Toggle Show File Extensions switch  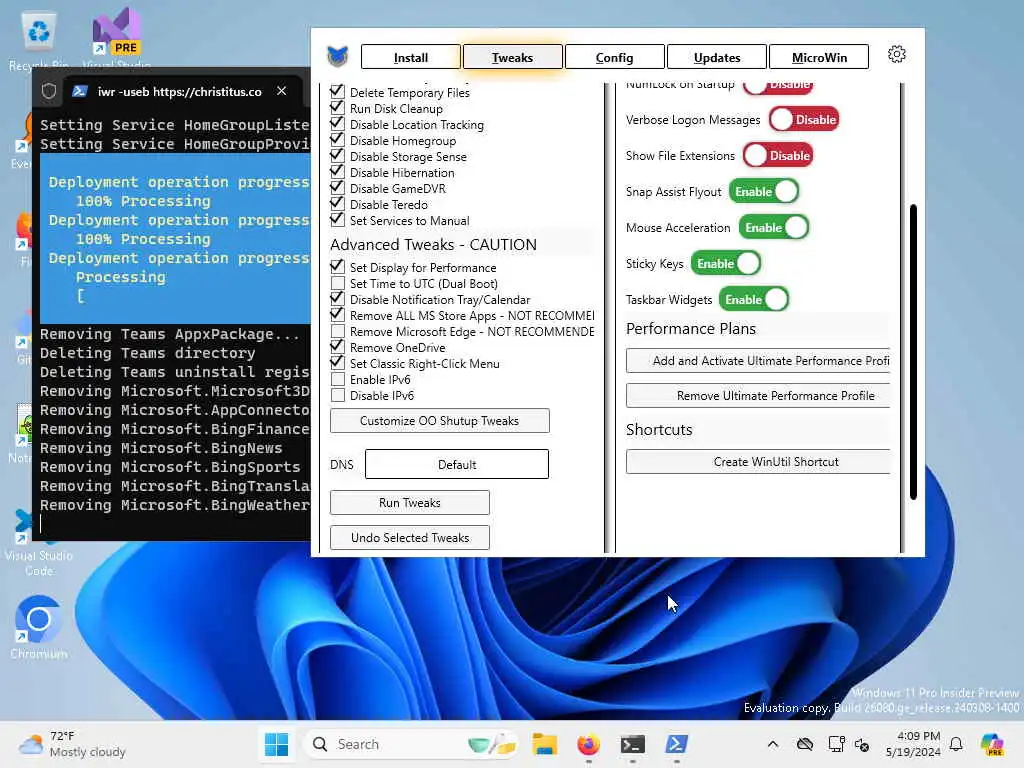[x=778, y=155]
